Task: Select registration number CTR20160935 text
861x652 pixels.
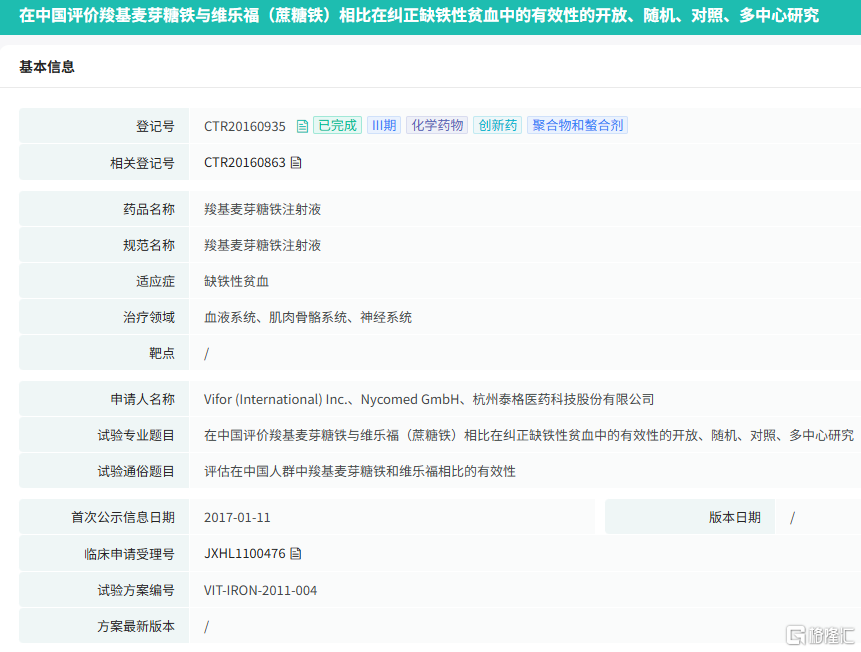Action: 245,126
